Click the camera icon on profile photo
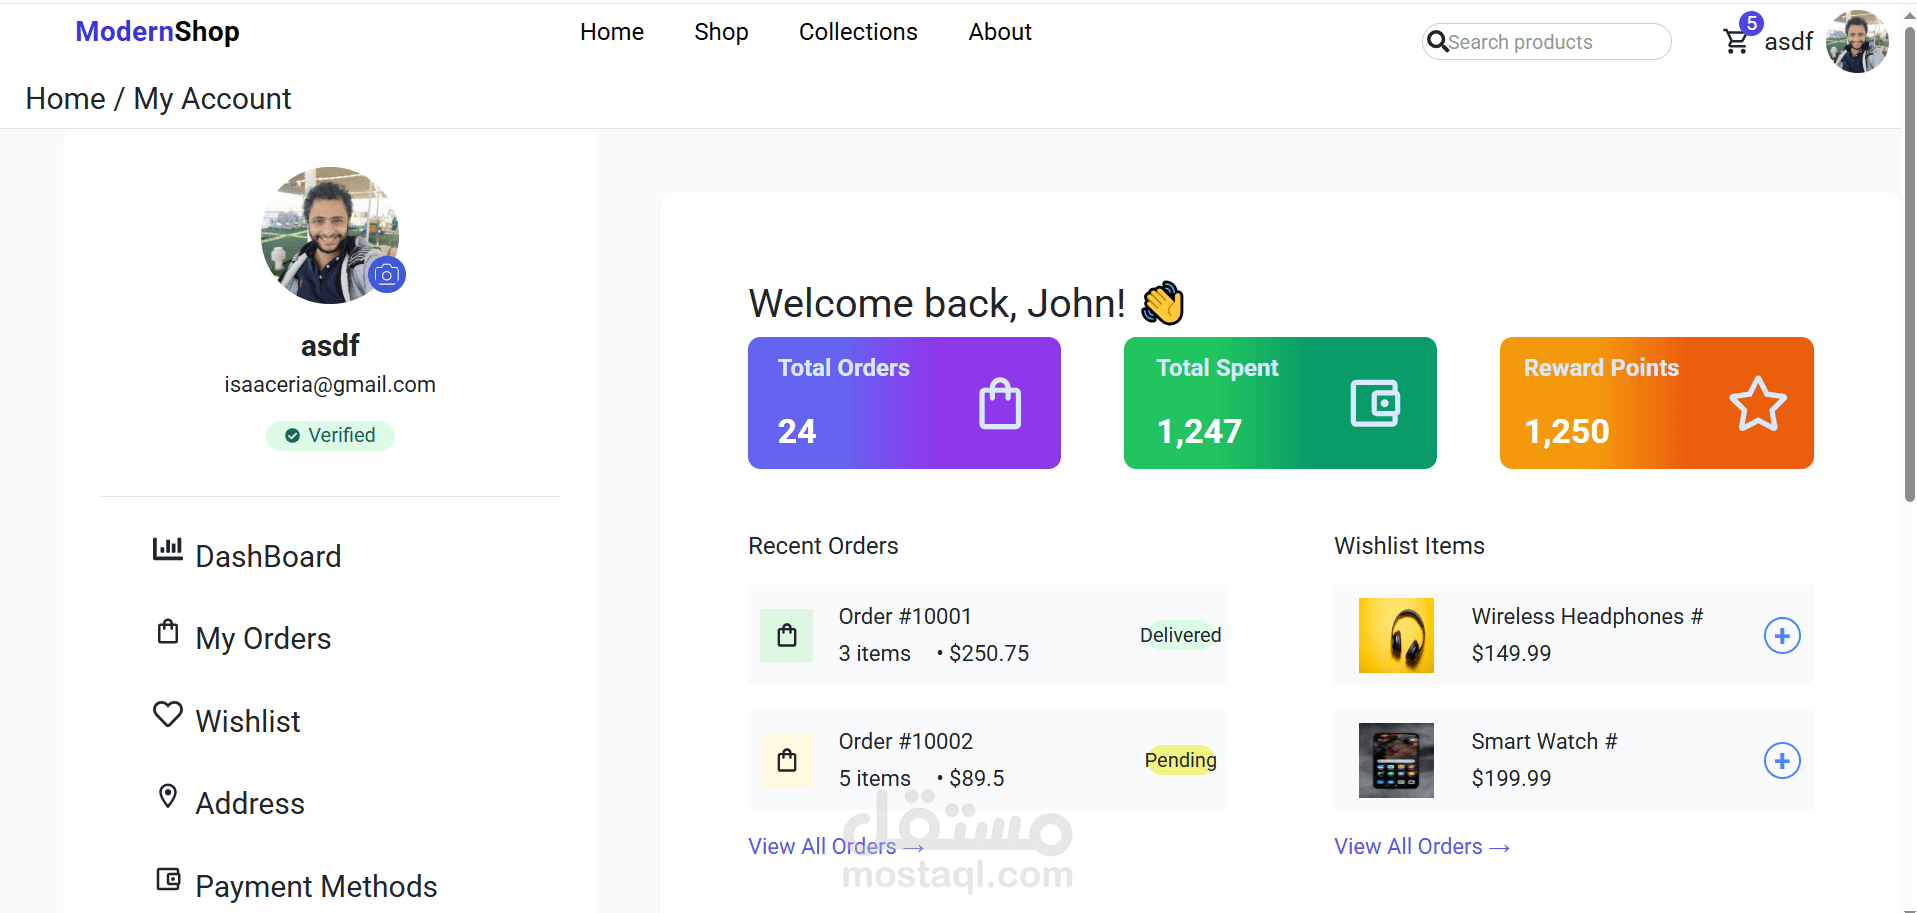 pyautogui.click(x=387, y=274)
